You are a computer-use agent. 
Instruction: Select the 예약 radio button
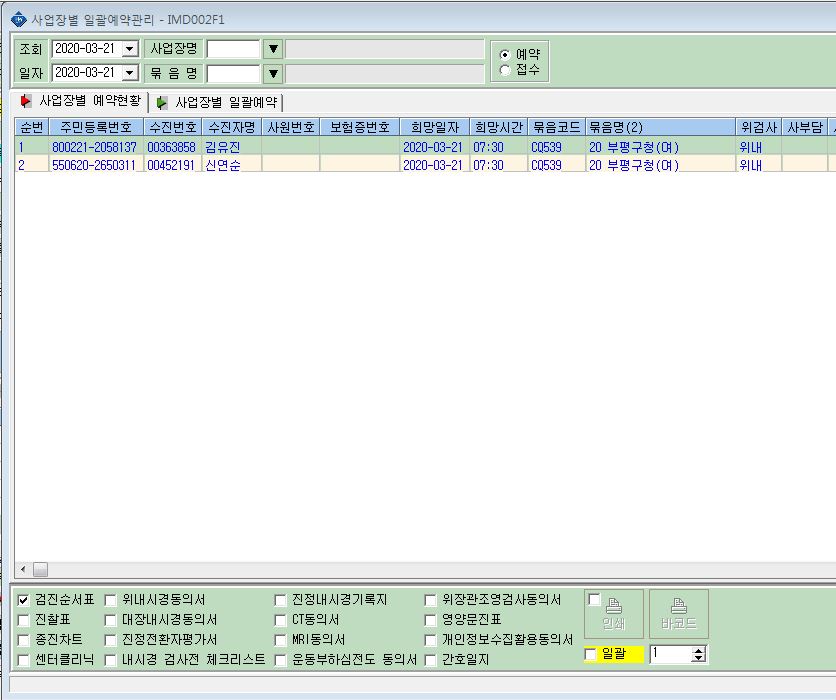point(504,54)
